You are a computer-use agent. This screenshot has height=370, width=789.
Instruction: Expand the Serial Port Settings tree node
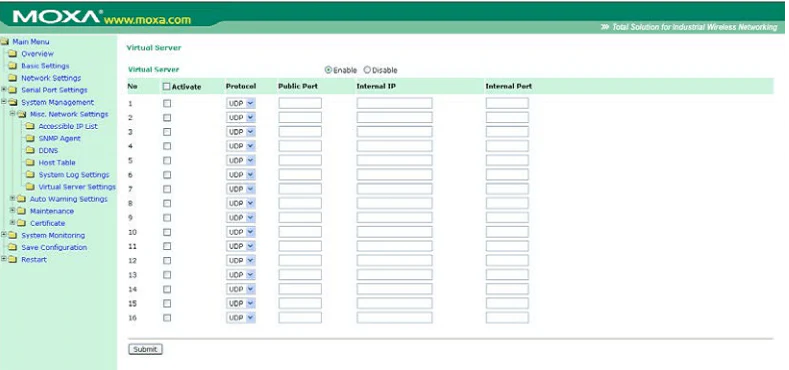pyautogui.click(x=4, y=90)
